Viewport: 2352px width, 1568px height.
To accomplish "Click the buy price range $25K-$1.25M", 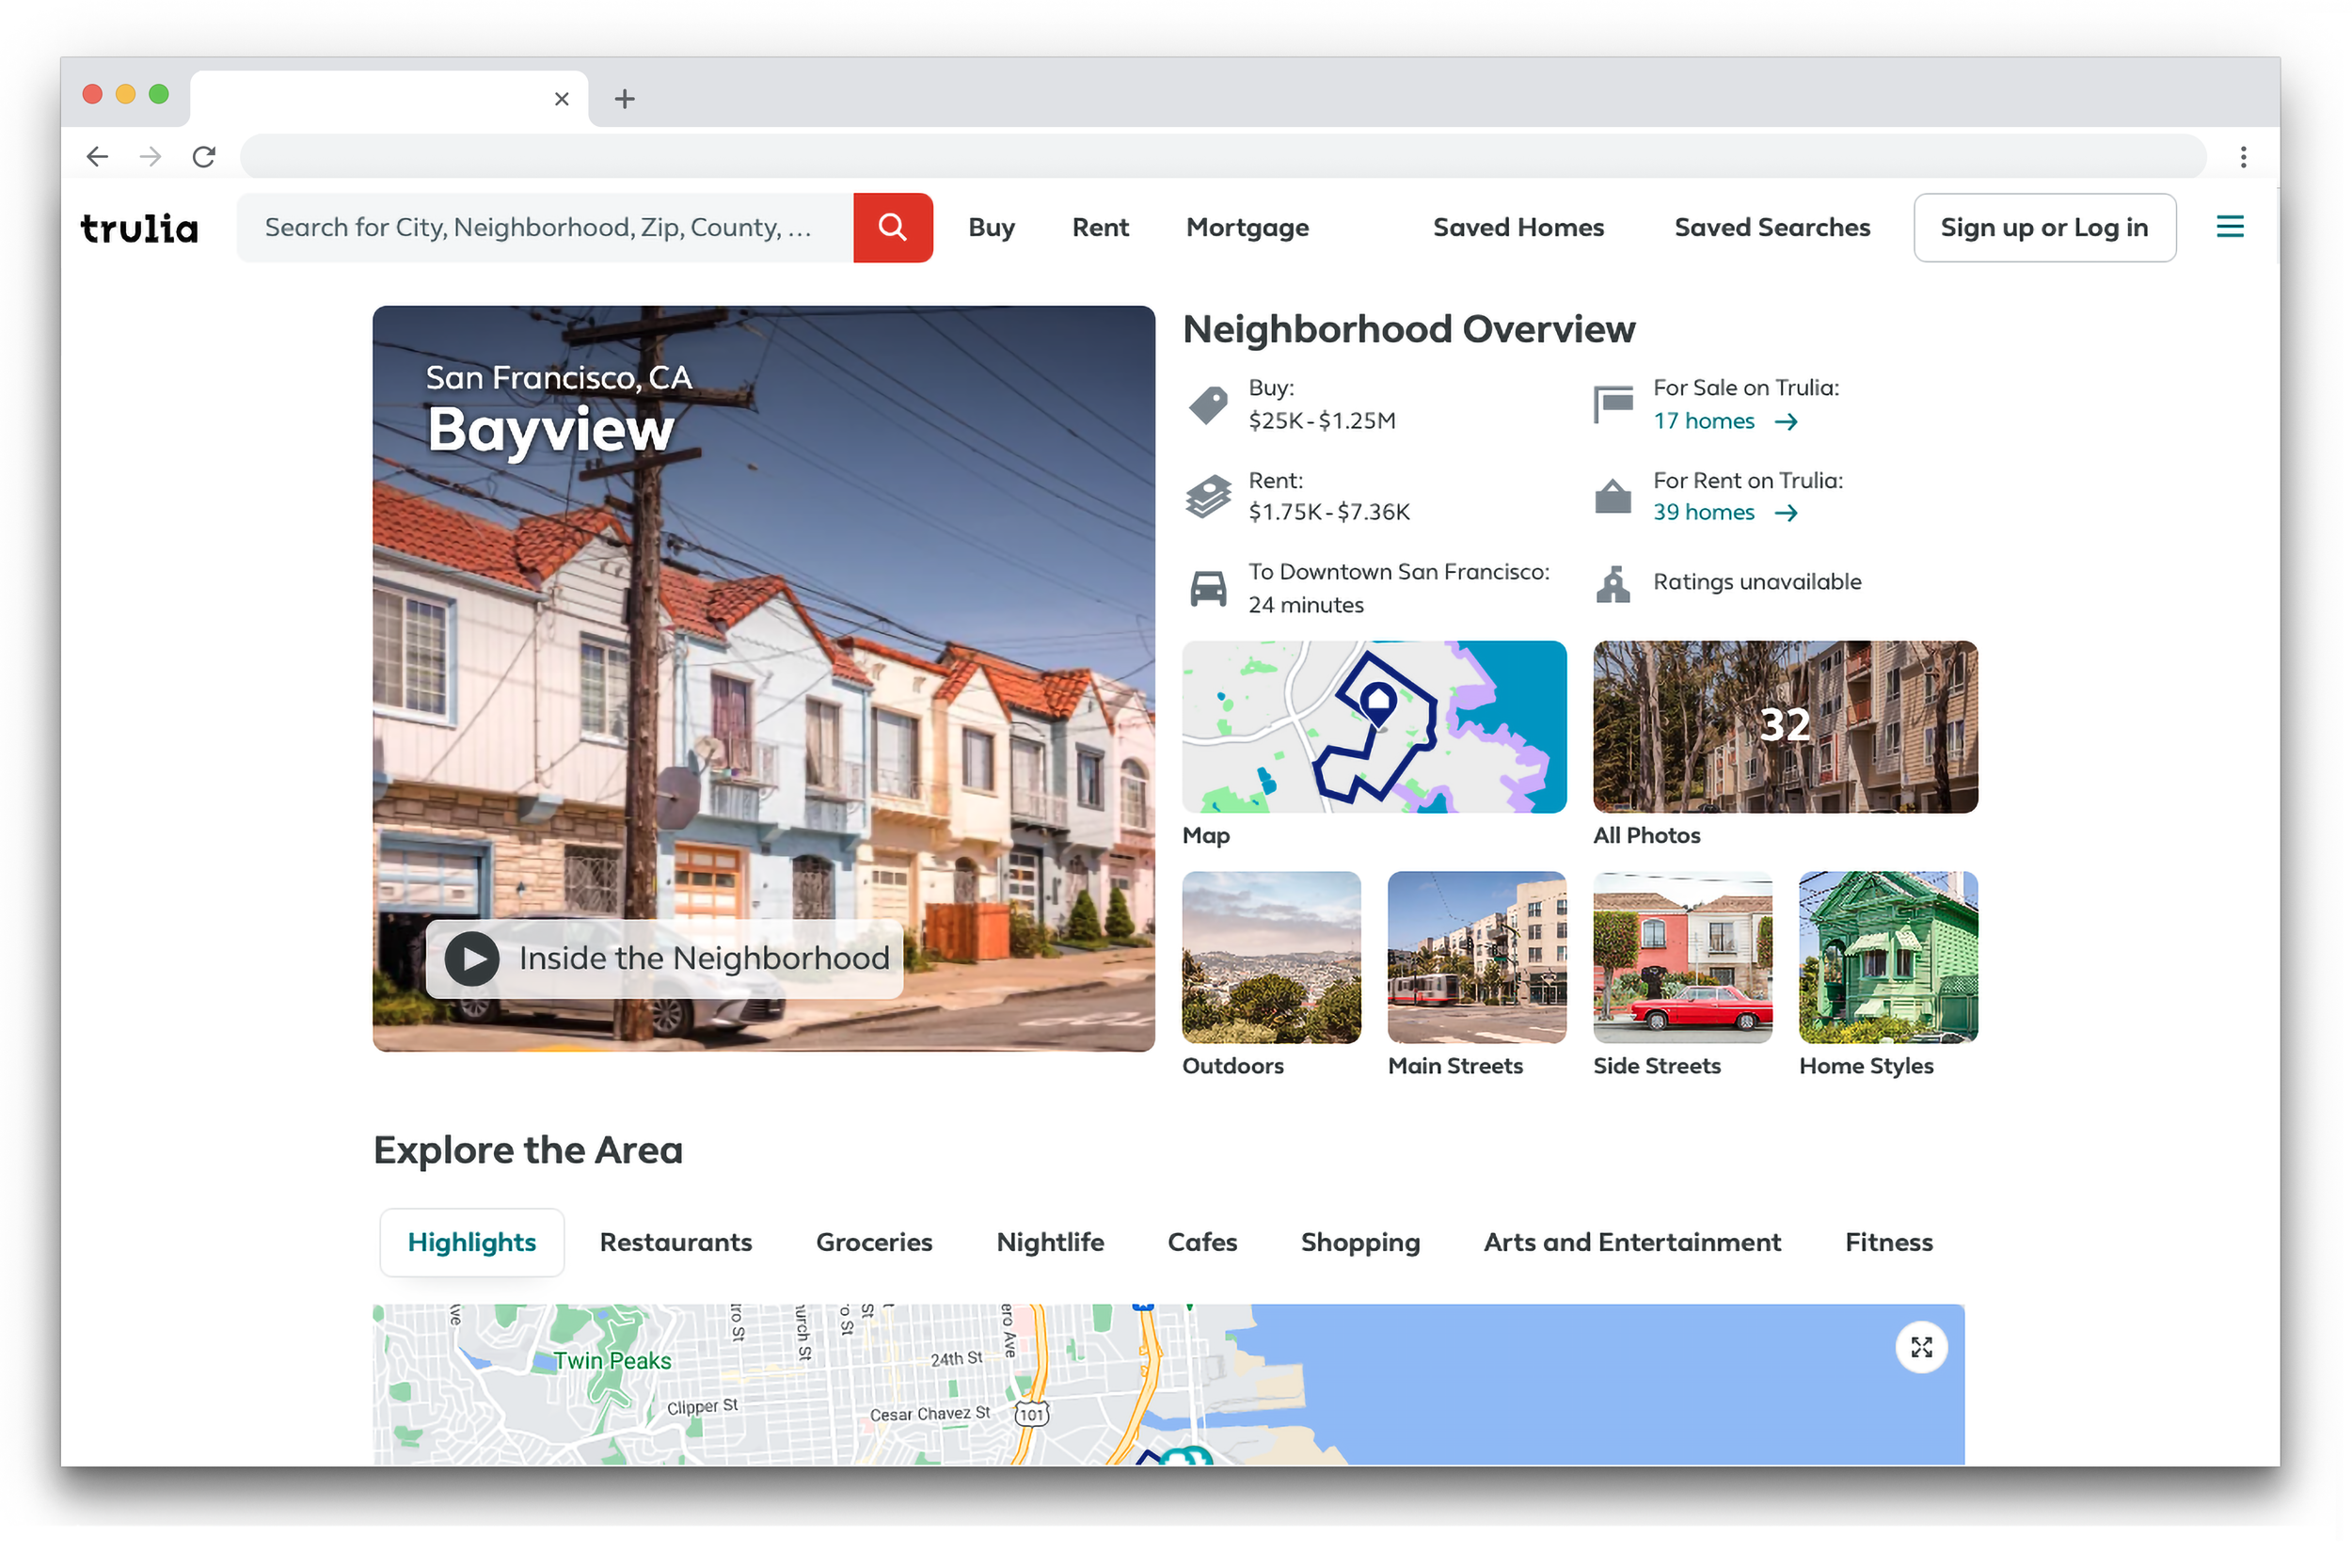I will point(1322,421).
